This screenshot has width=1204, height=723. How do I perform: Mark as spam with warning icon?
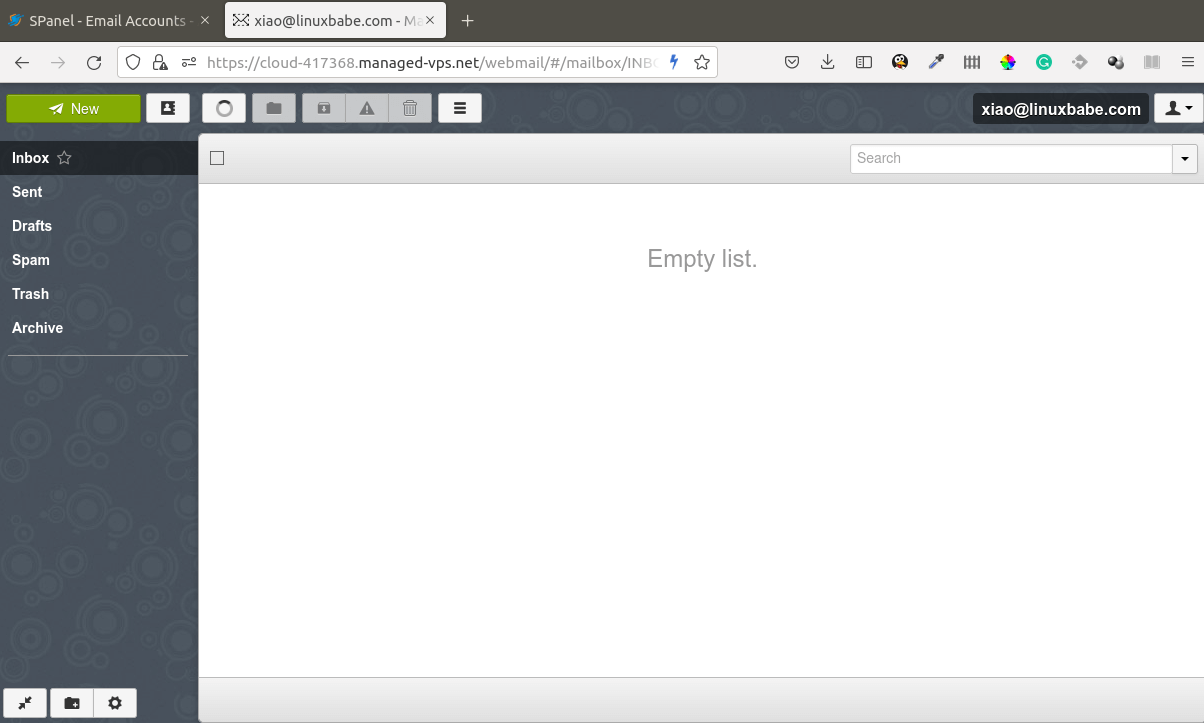click(367, 108)
